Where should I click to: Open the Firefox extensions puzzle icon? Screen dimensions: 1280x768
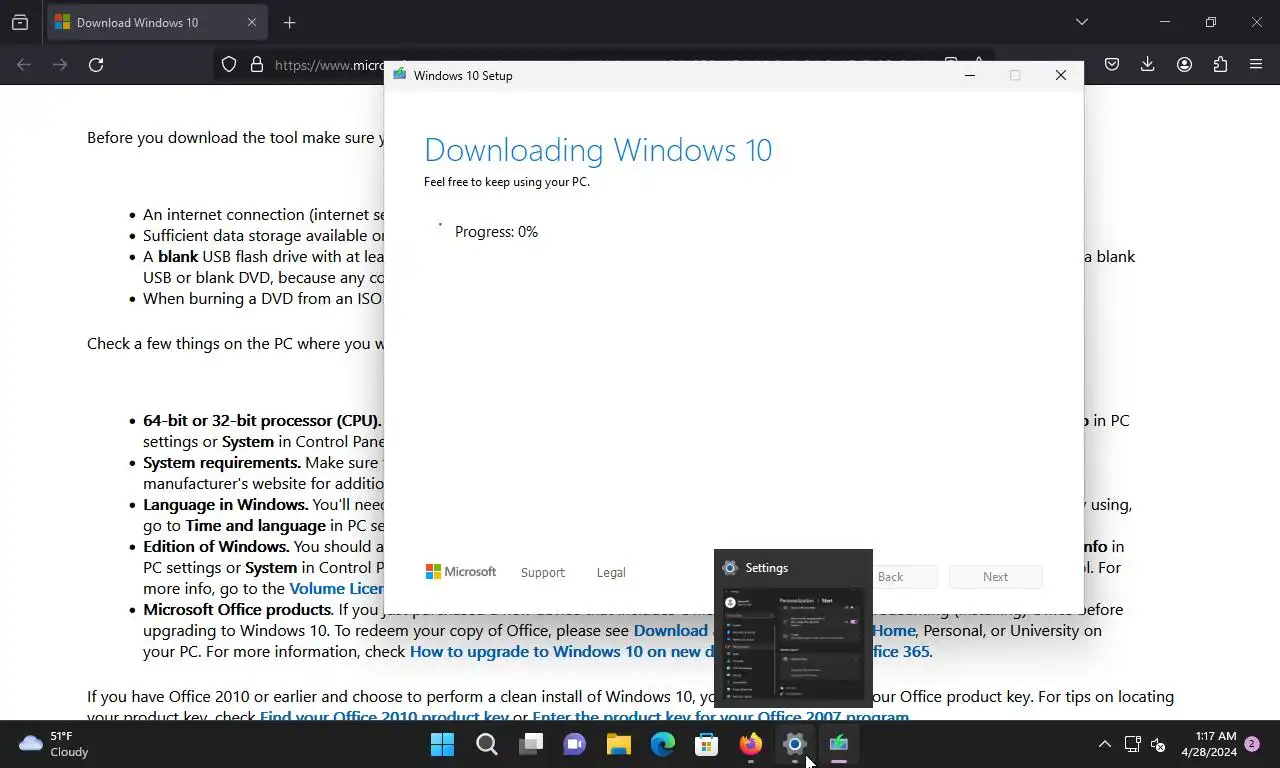click(x=1220, y=64)
